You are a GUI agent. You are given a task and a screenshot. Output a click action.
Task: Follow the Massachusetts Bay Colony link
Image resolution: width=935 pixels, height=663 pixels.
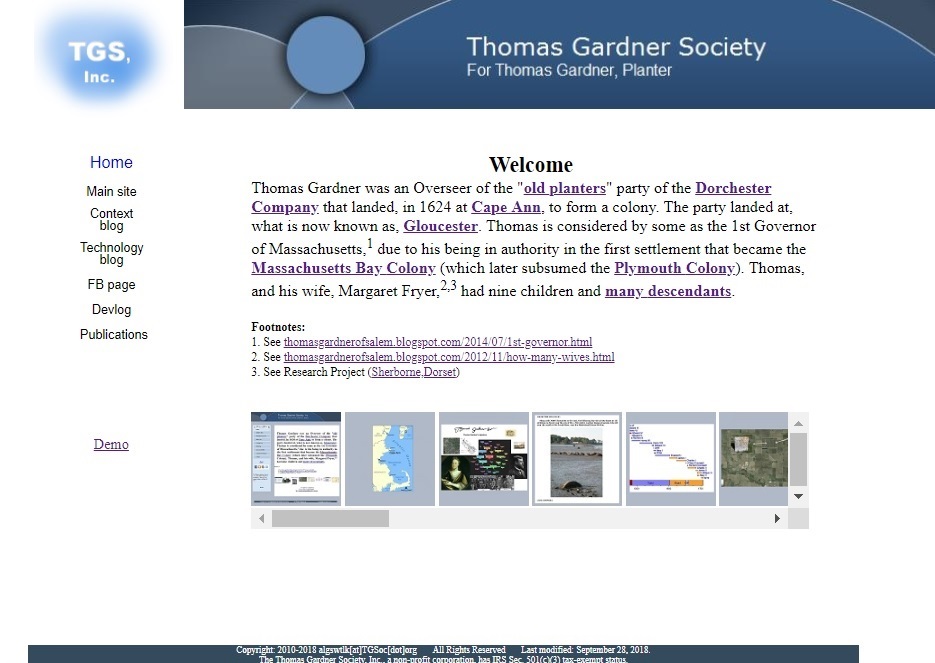pyautogui.click(x=343, y=268)
